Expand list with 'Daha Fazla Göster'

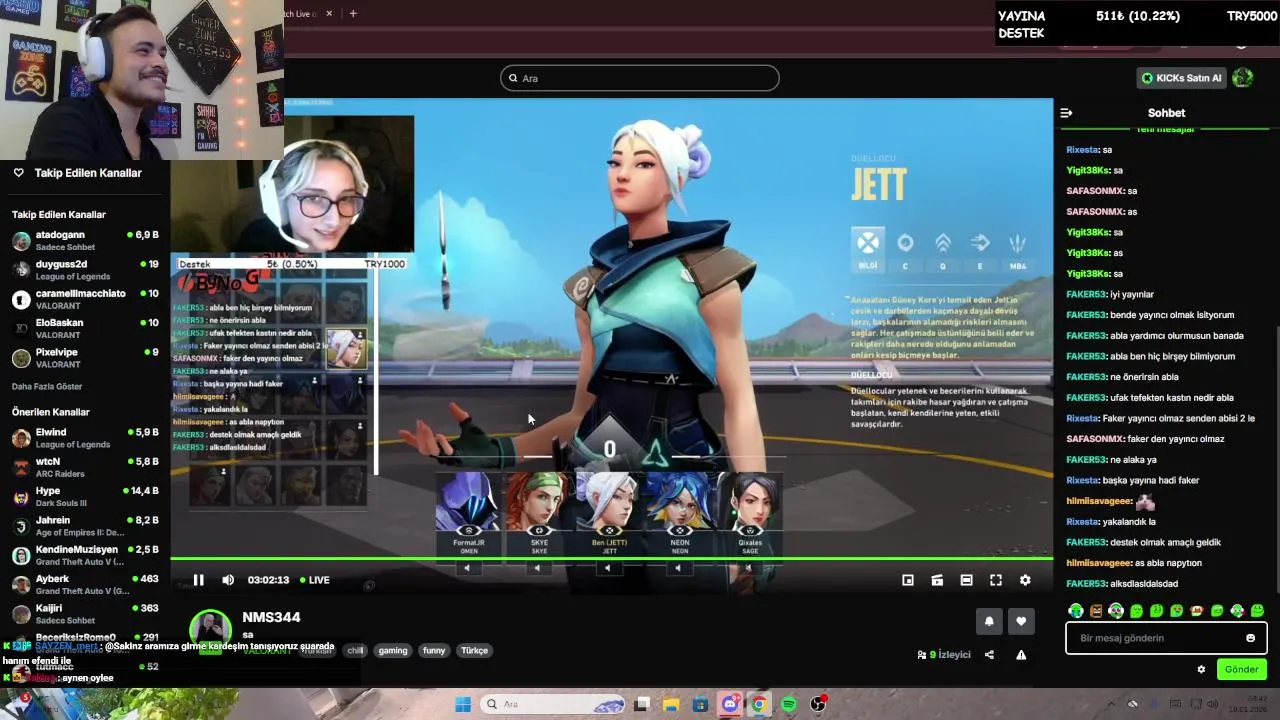pos(47,386)
